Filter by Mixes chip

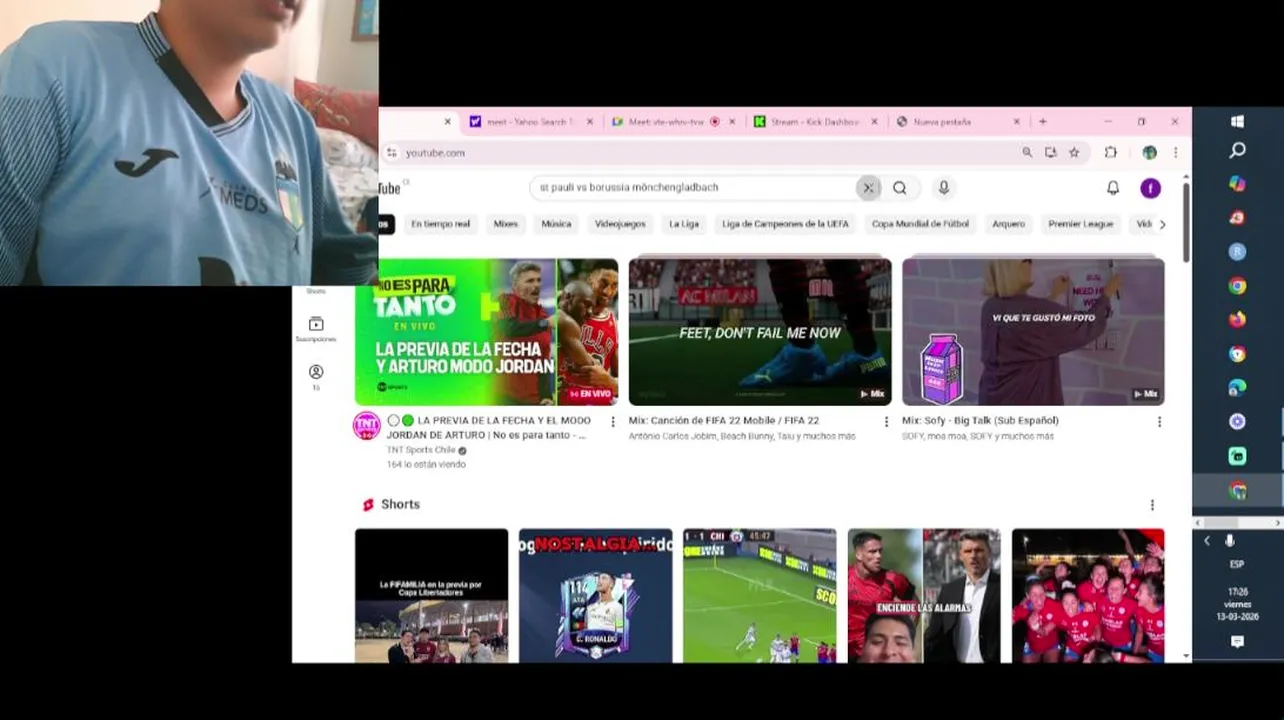pos(506,224)
